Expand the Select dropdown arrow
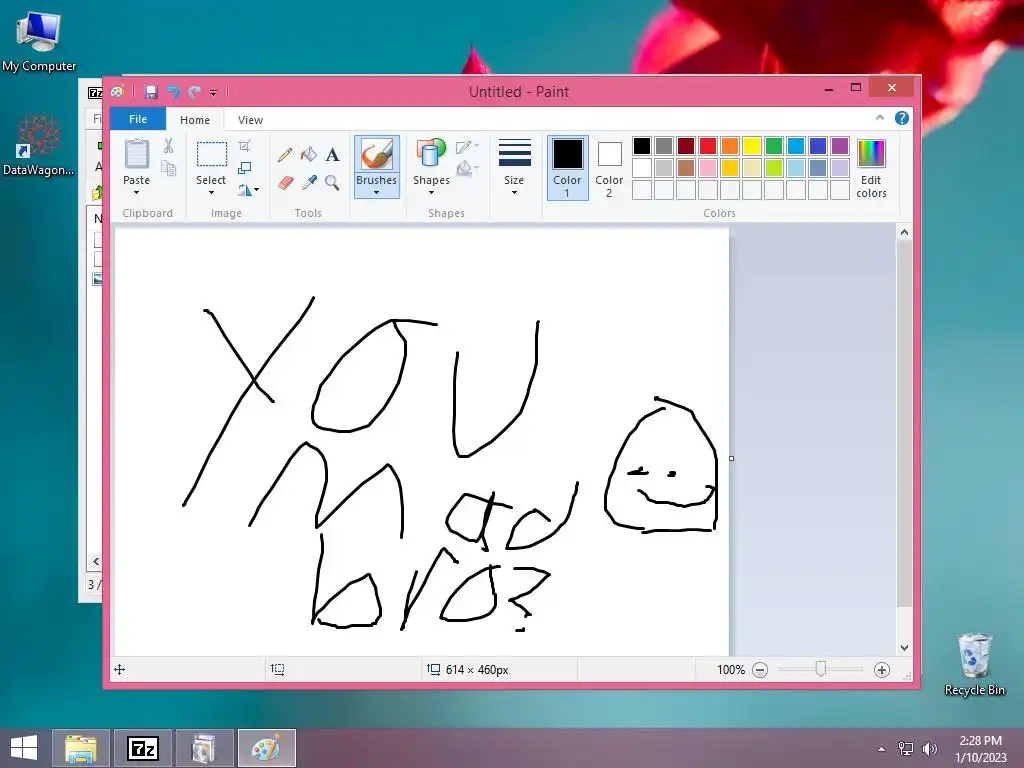The image size is (1024, 768). pos(211,193)
